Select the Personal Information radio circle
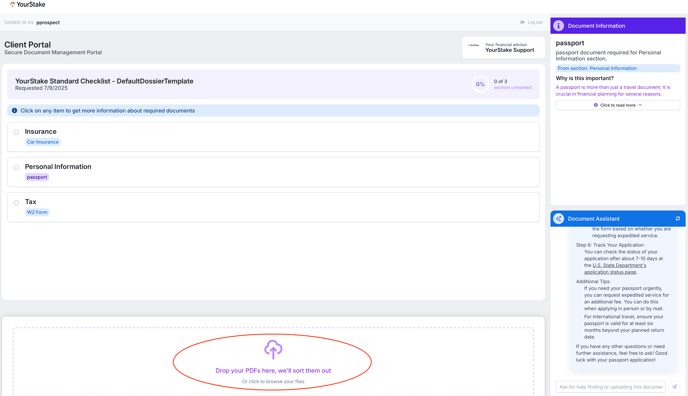The image size is (688, 396). [x=16, y=168]
